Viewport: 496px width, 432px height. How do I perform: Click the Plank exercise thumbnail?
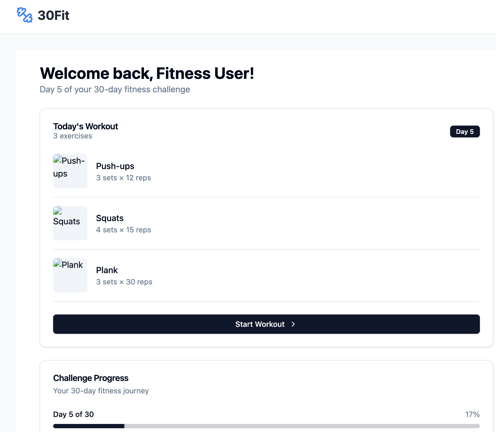click(x=70, y=275)
